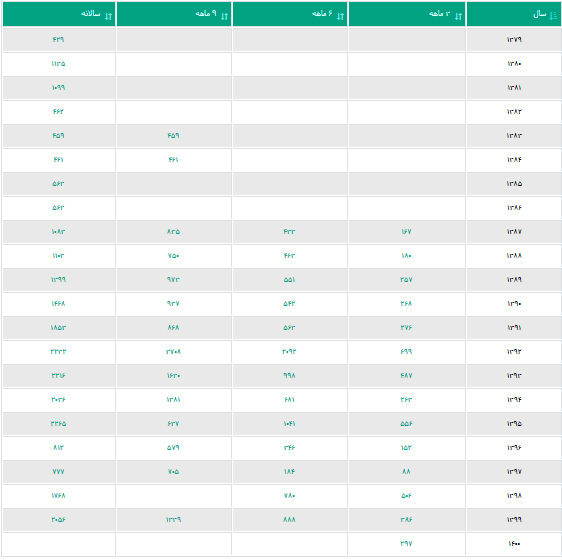The height and width of the screenshot is (560, 562).
Task: Click nine-month value ۹۷۳
Action: click(x=173, y=280)
